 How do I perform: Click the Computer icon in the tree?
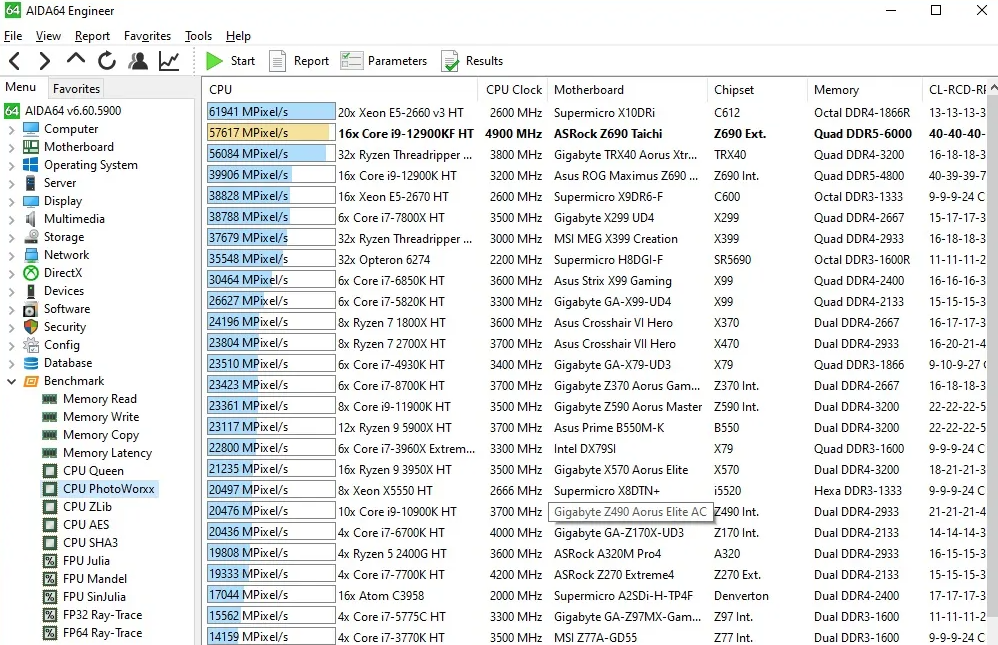[x=31, y=129]
